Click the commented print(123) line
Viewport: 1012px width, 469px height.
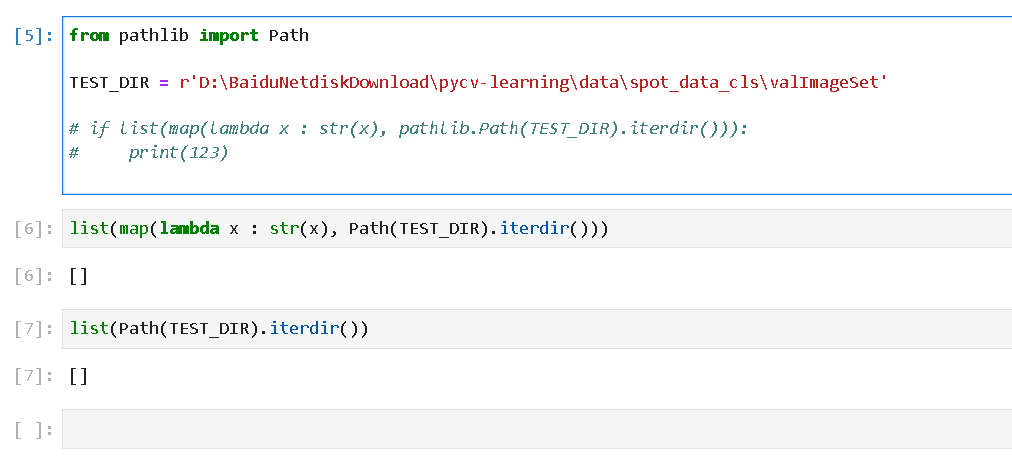149,154
